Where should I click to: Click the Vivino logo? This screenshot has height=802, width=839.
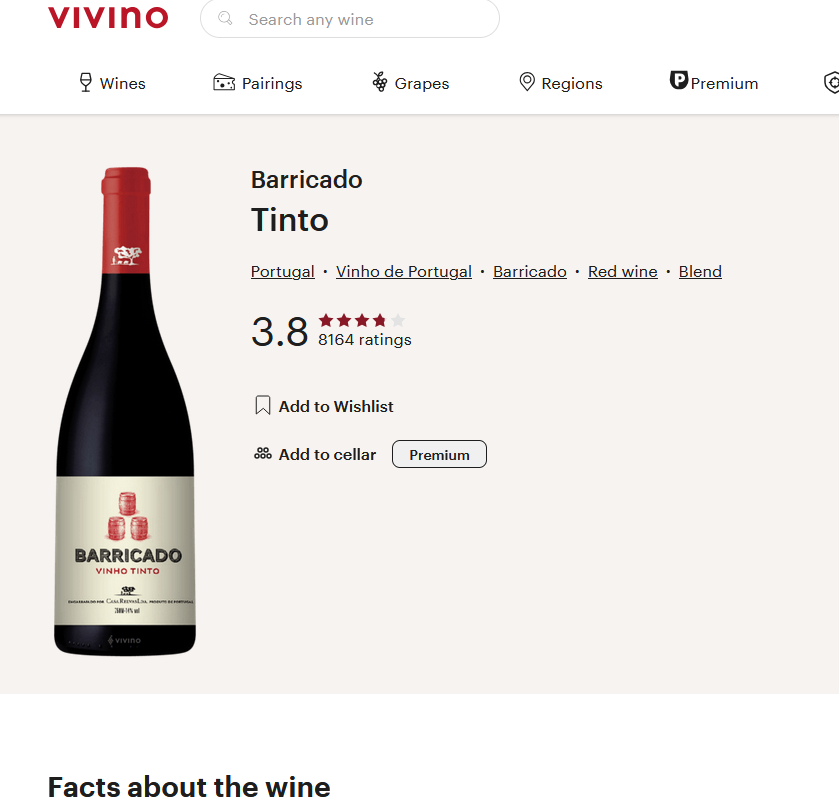[108, 18]
